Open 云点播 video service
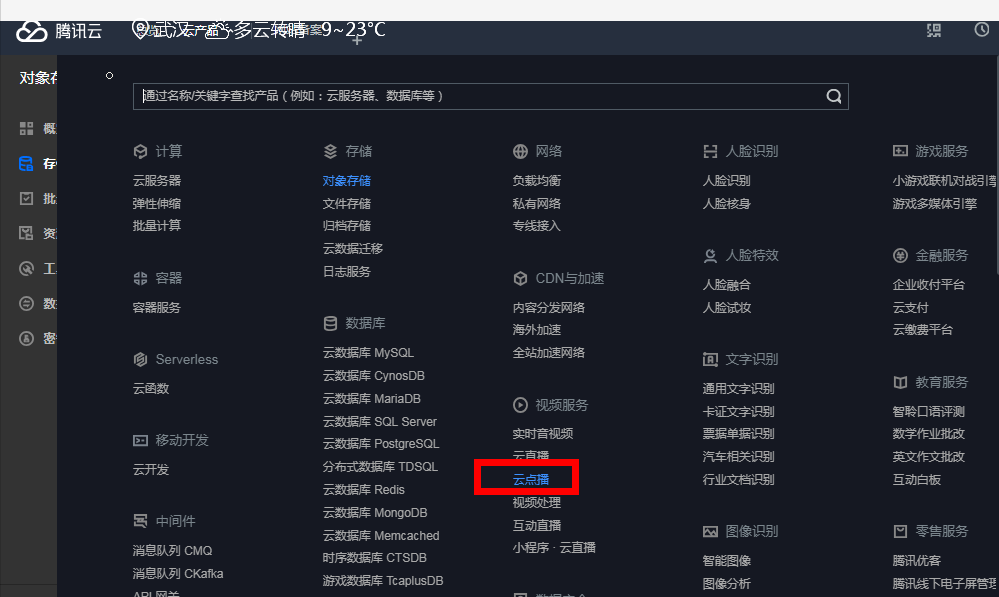999x597 pixels. [x=531, y=479]
